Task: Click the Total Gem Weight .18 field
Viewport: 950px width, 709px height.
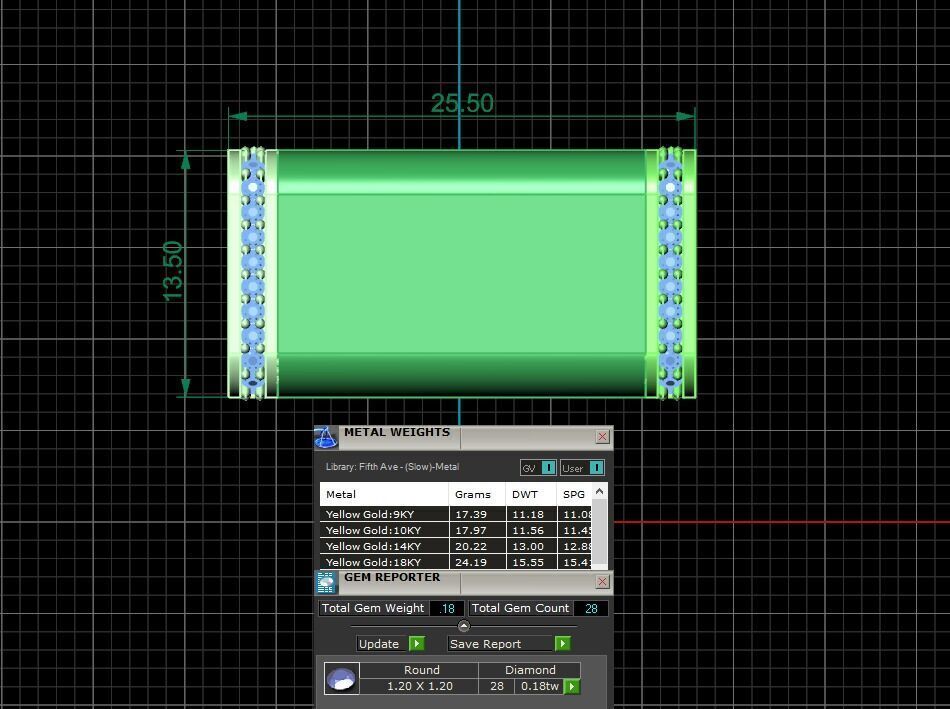Action: point(447,608)
